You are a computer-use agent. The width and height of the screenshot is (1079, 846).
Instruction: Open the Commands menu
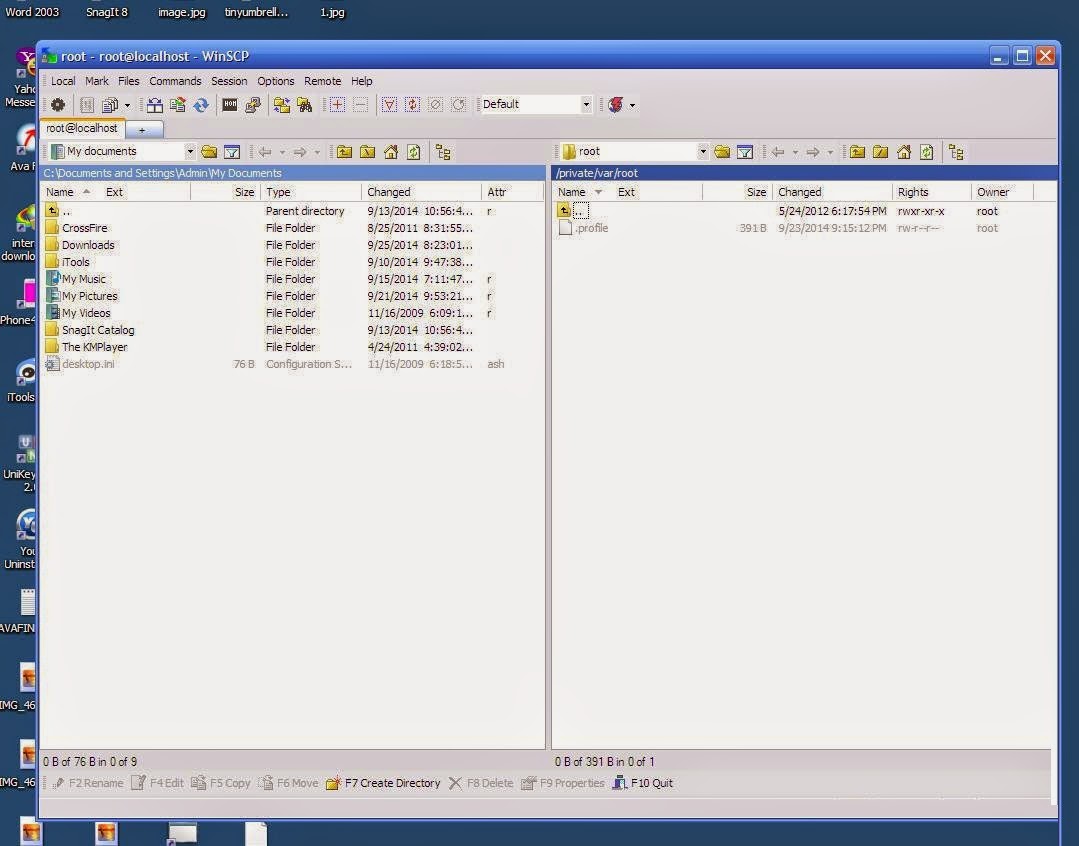pyautogui.click(x=175, y=81)
